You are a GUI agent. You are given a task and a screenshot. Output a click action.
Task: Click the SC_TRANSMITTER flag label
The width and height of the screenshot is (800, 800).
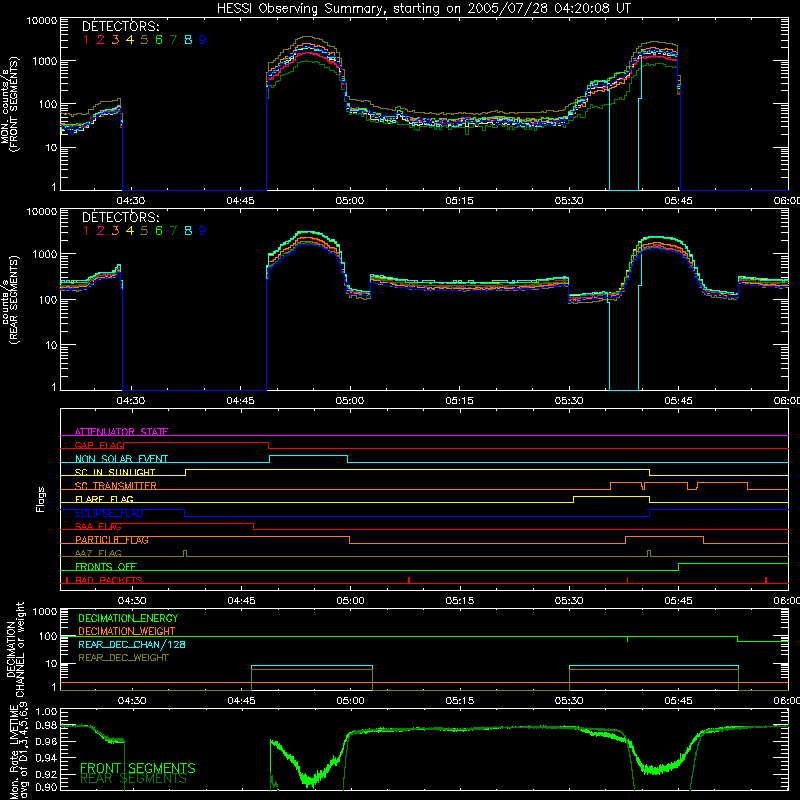(116, 486)
